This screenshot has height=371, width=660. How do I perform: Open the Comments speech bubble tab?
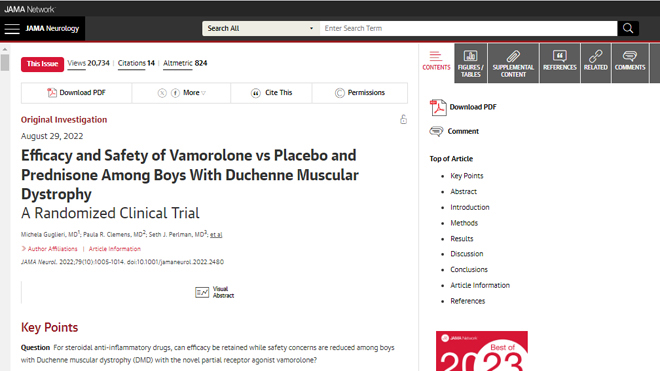click(x=630, y=63)
